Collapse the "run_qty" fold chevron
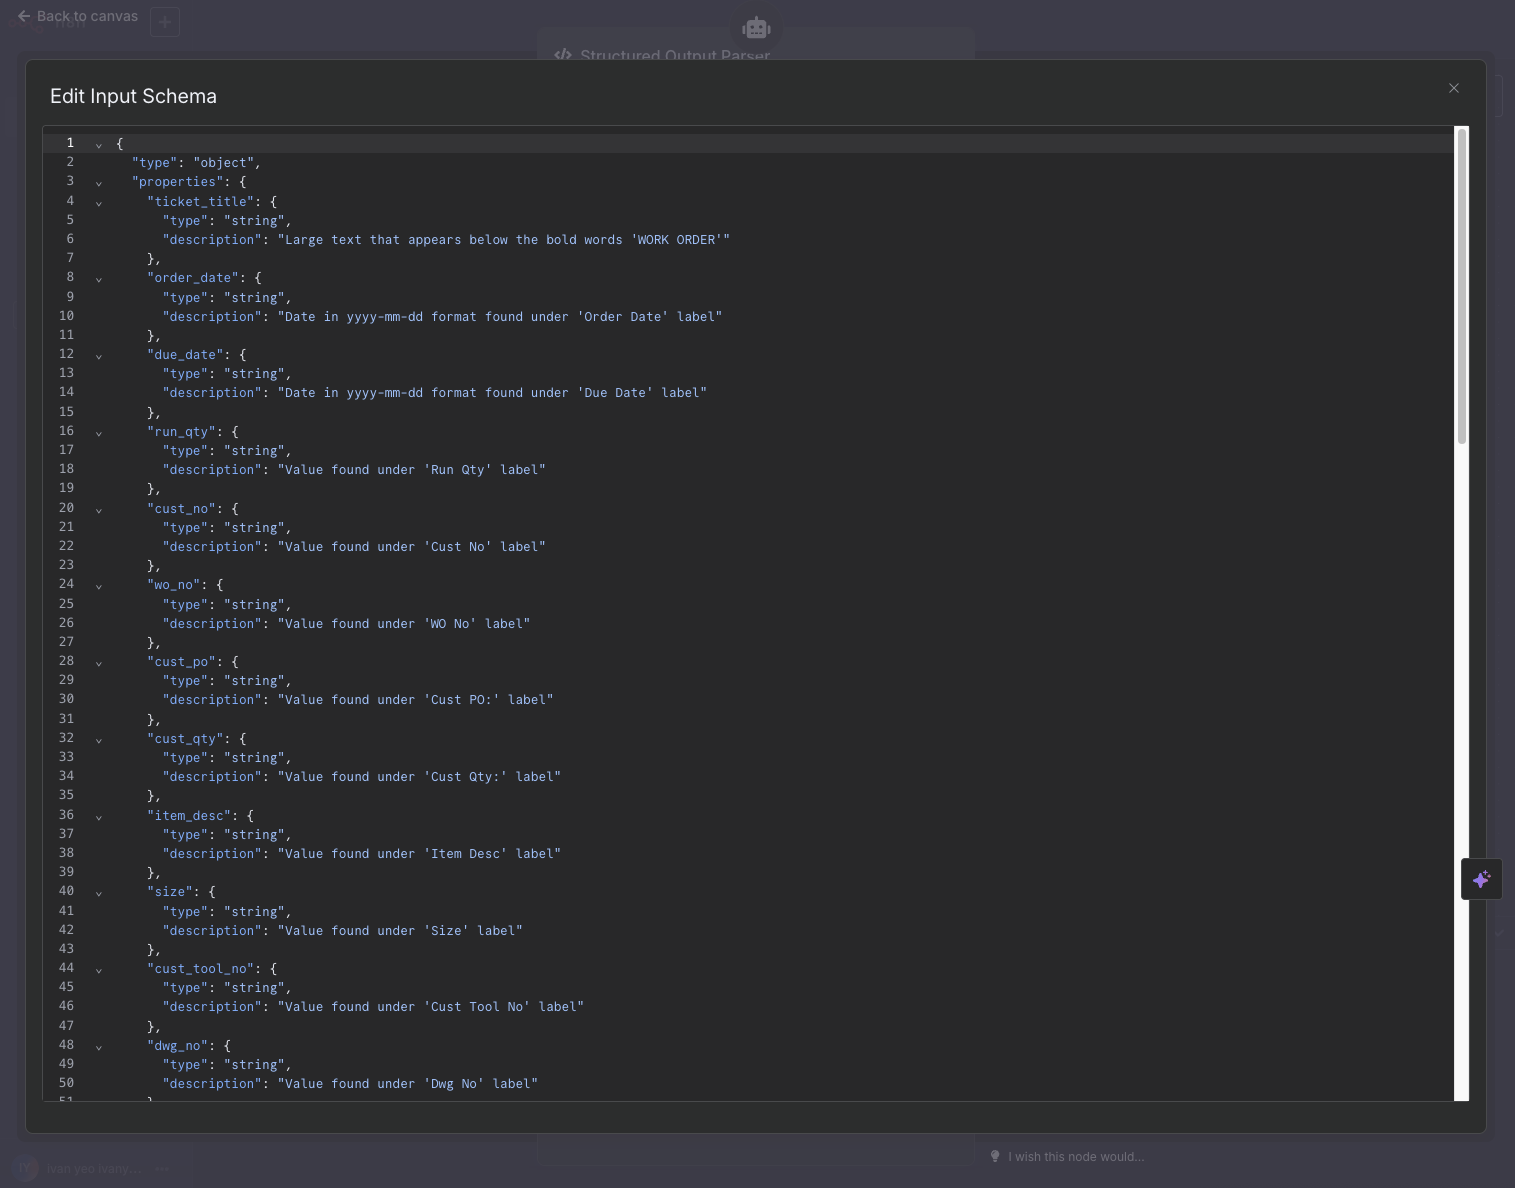Viewport: 1515px width, 1188px height. 99,433
